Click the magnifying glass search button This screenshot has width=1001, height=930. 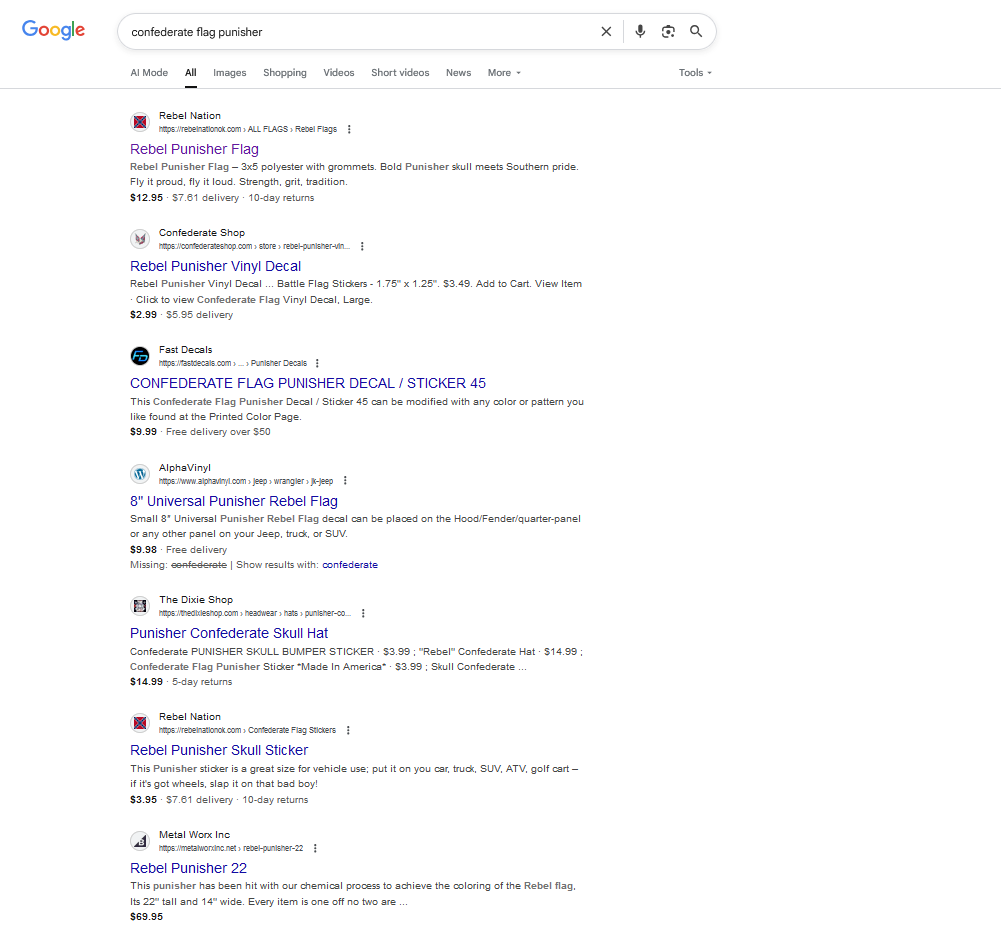[696, 31]
